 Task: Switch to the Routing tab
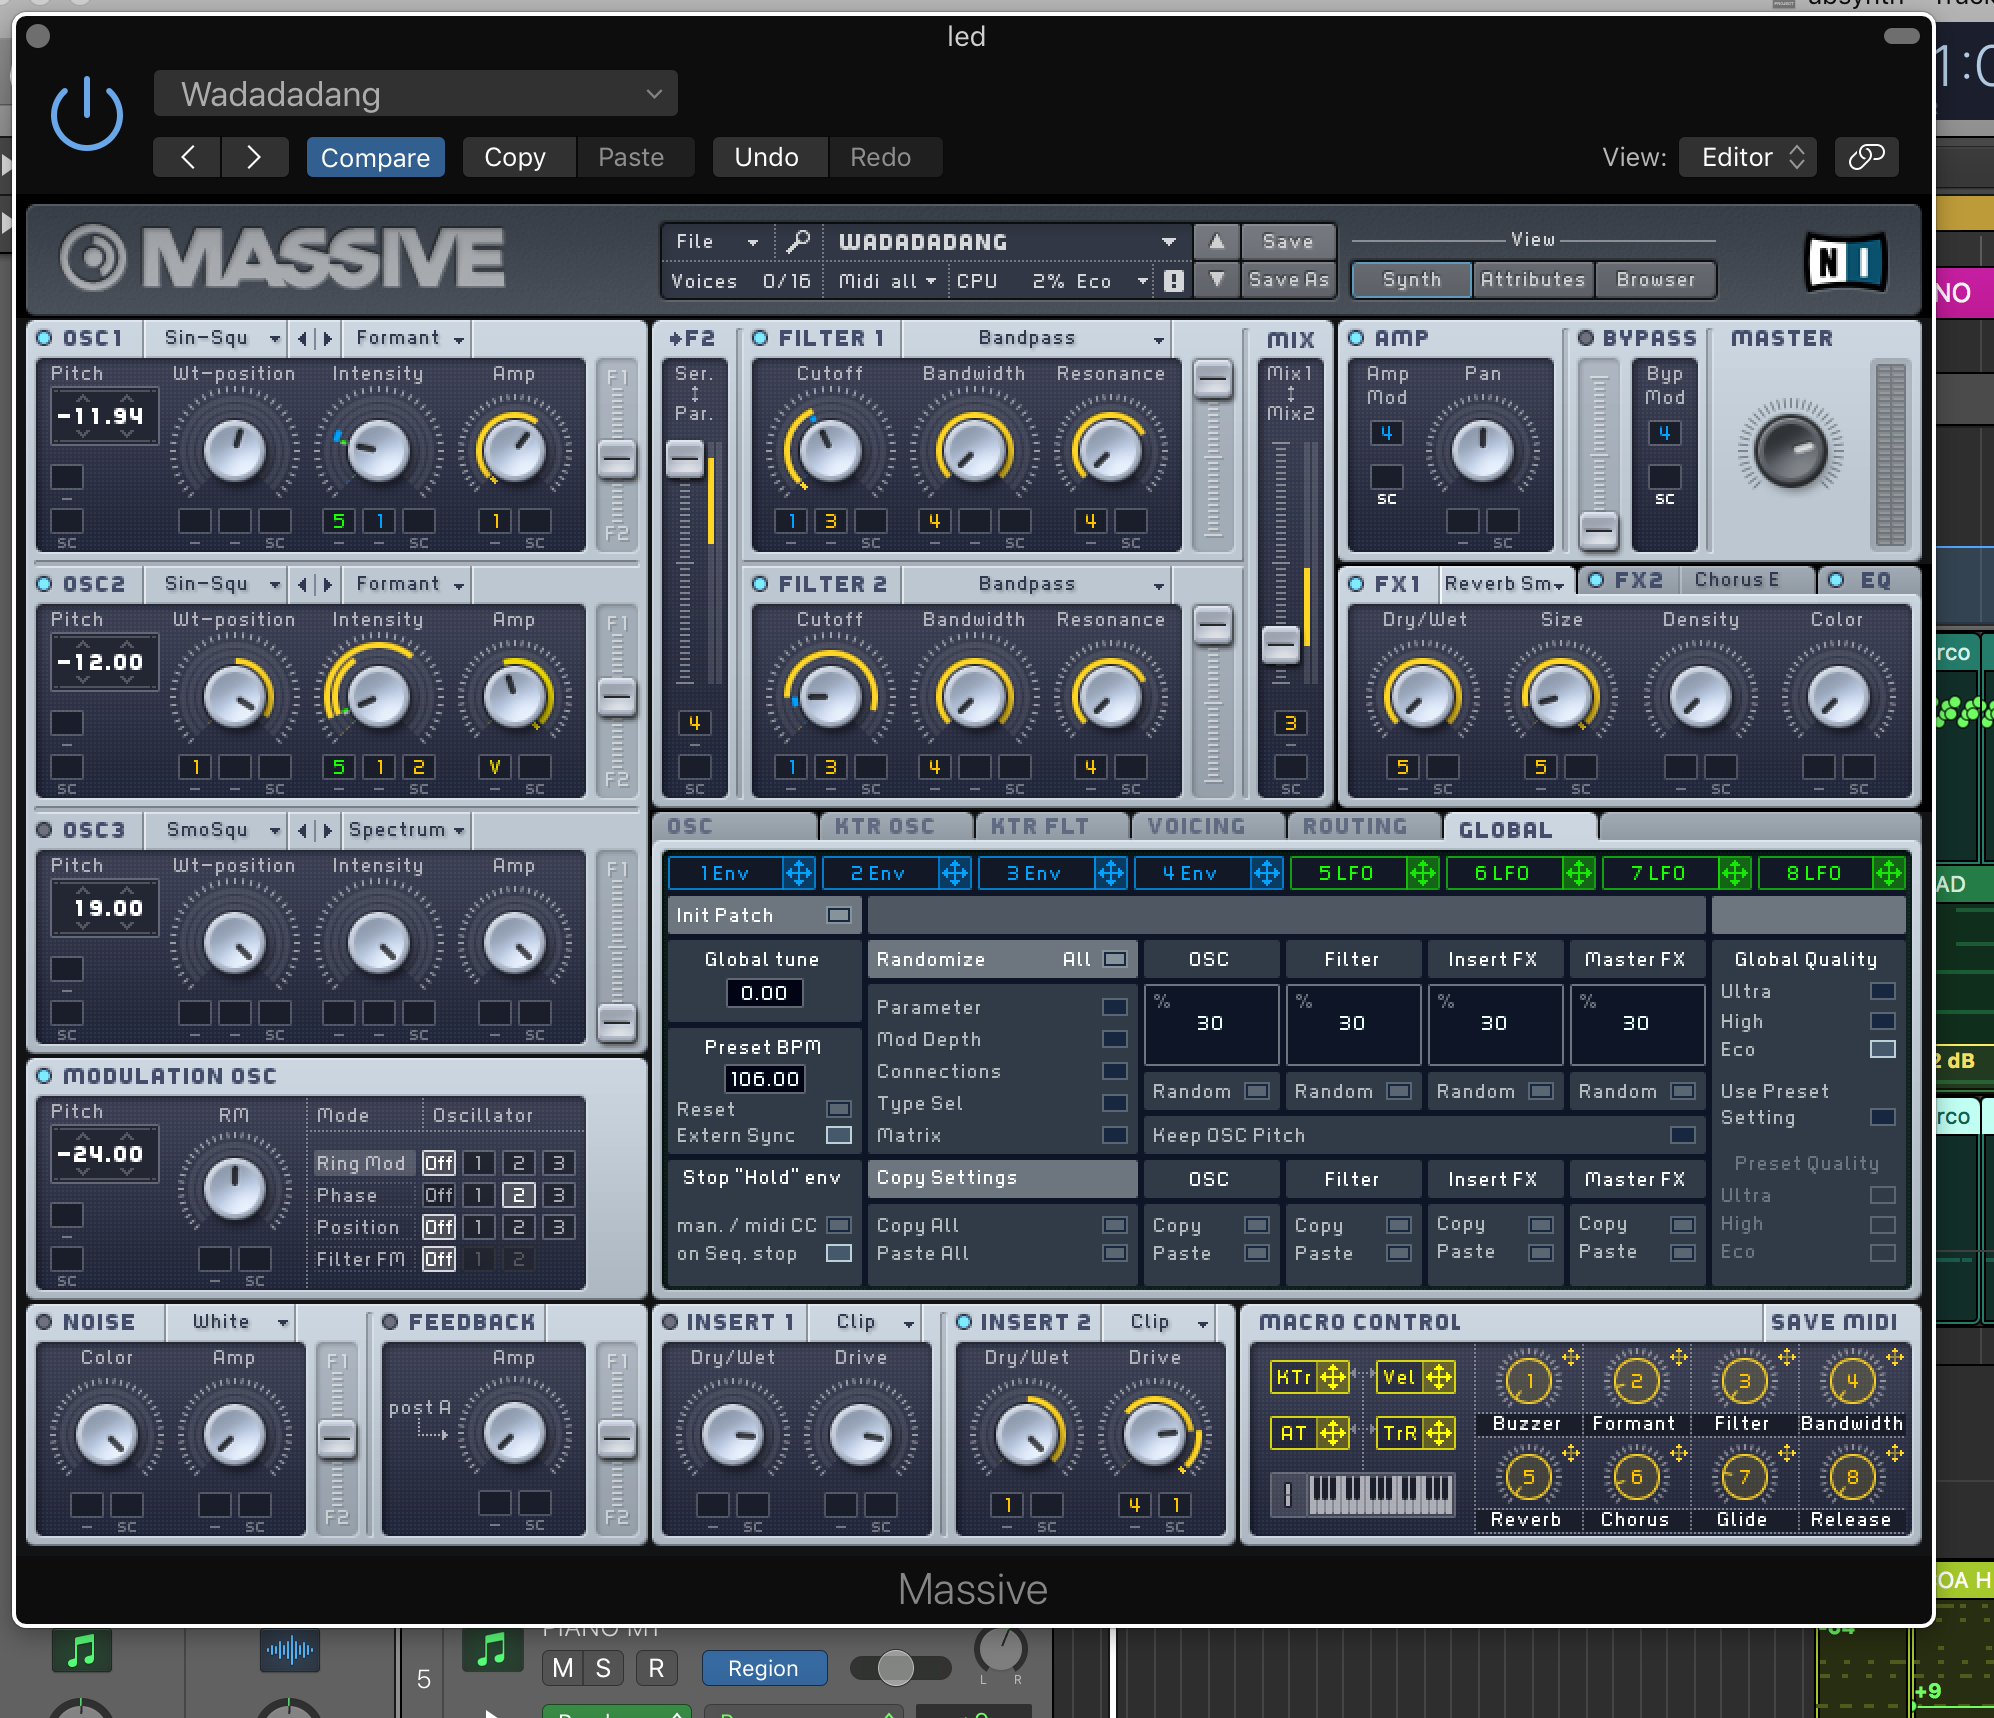point(1355,827)
